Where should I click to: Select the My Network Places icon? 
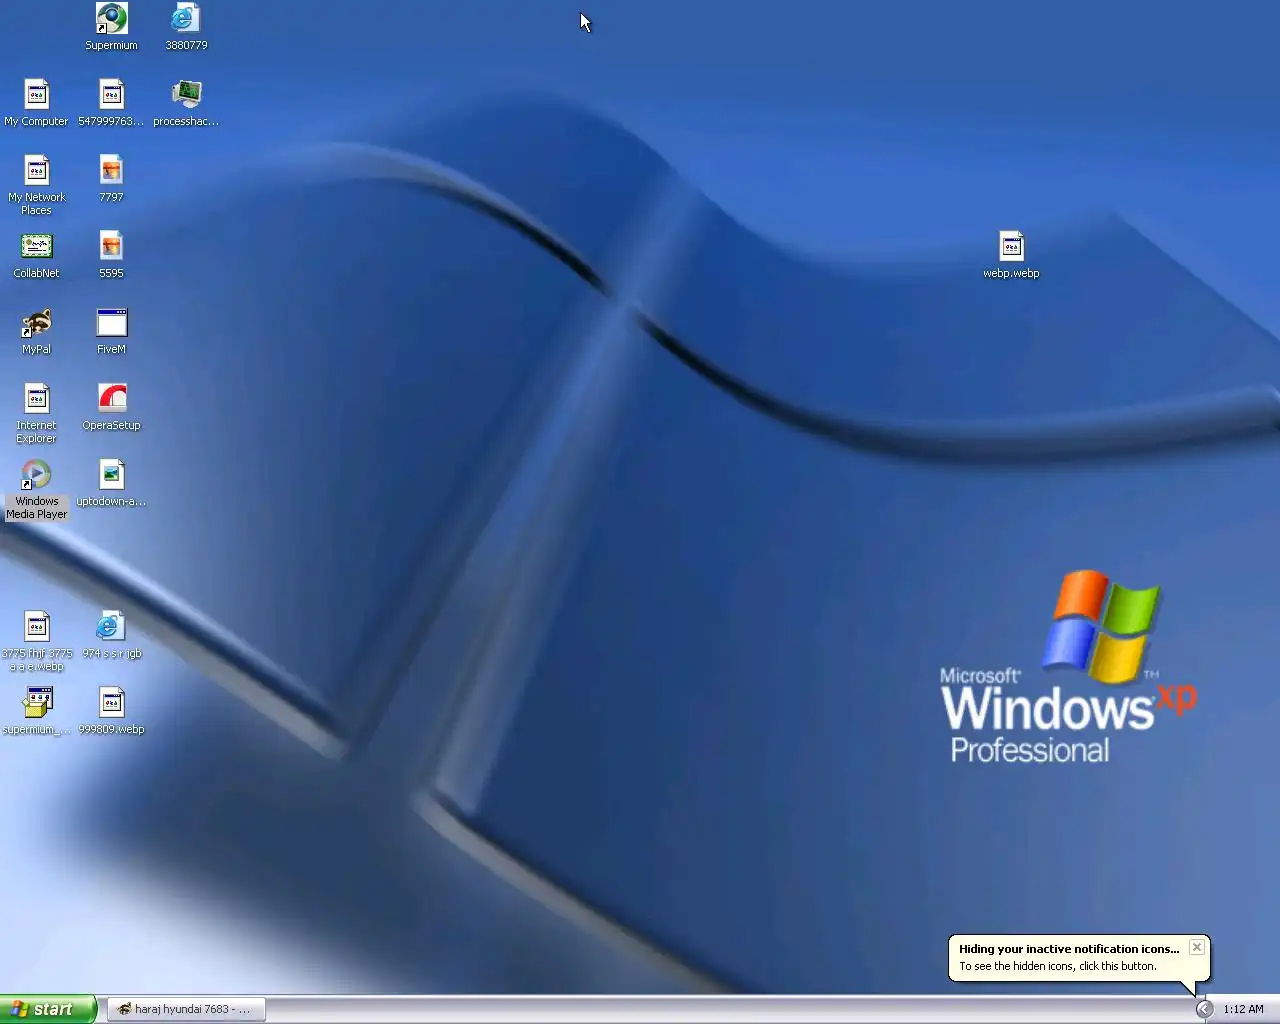pyautogui.click(x=37, y=185)
